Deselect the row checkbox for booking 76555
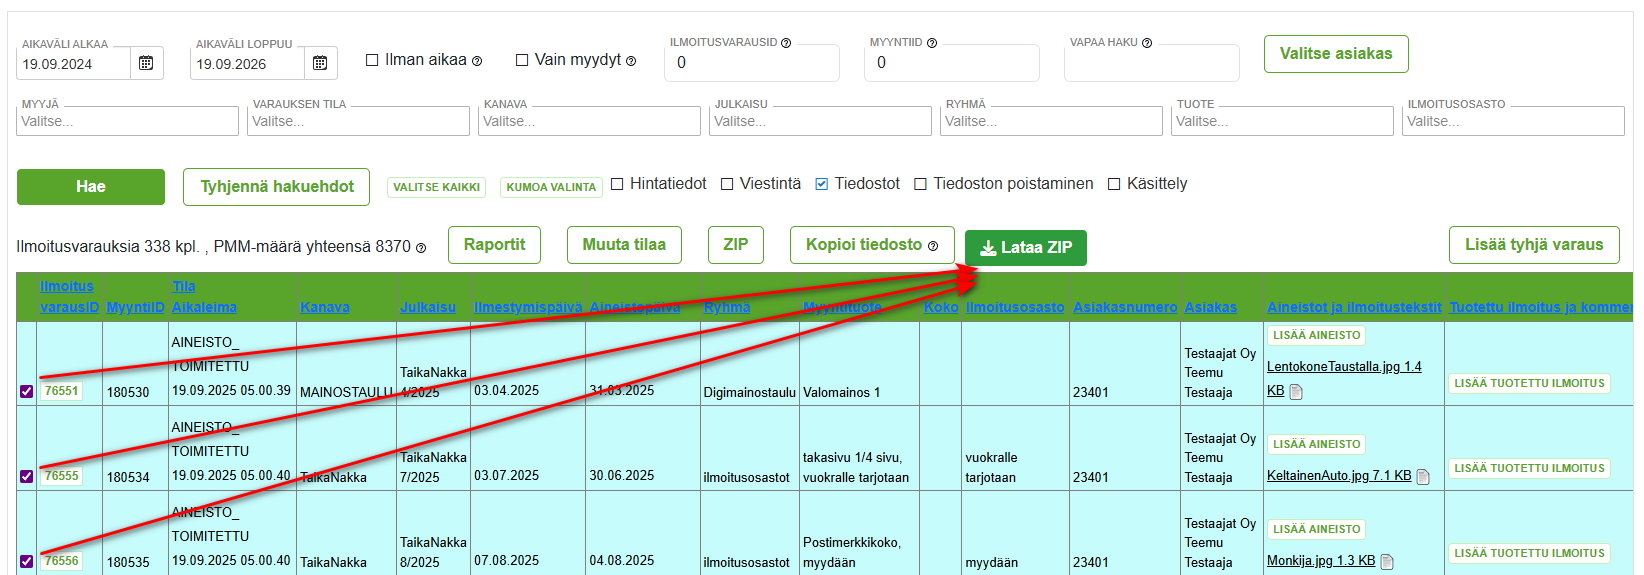The height and width of the screenshot is (575, 1644). [x=27, y=477]
